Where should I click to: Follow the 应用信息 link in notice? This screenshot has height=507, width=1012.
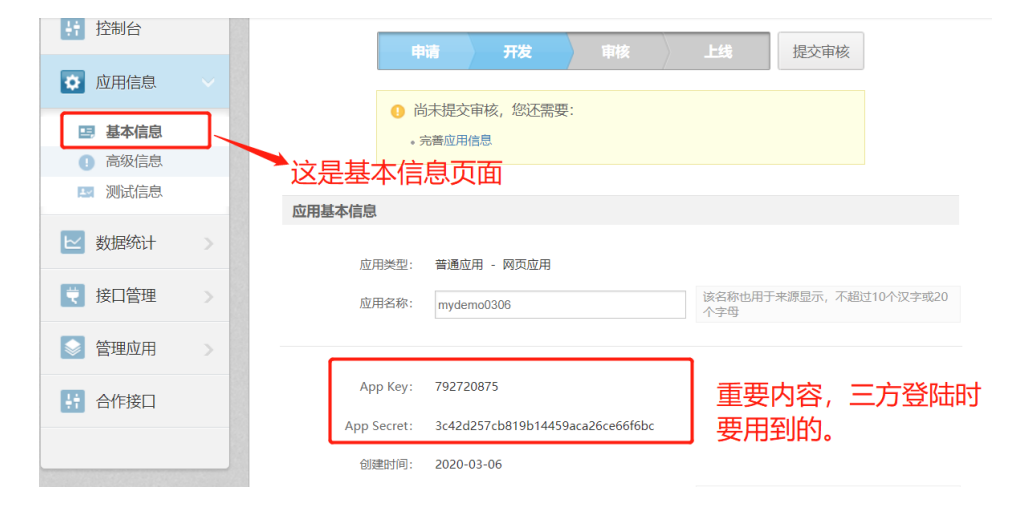point(467,141)
